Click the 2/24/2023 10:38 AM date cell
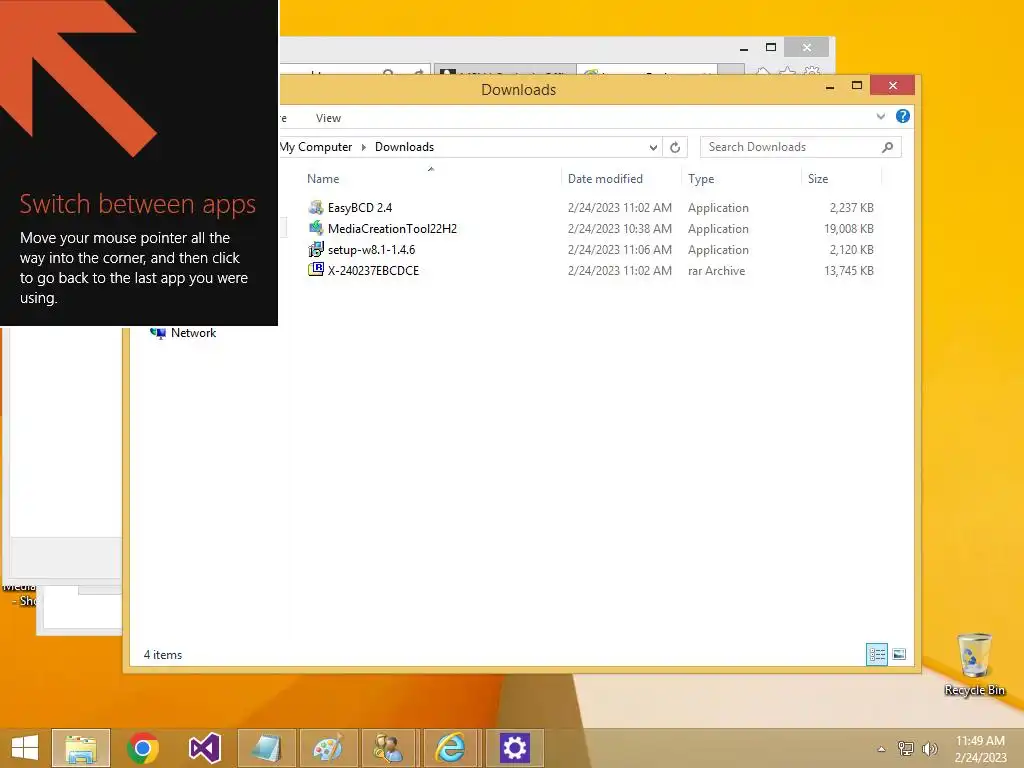The height and width of the screenshot is (768, 1024). 619,229
